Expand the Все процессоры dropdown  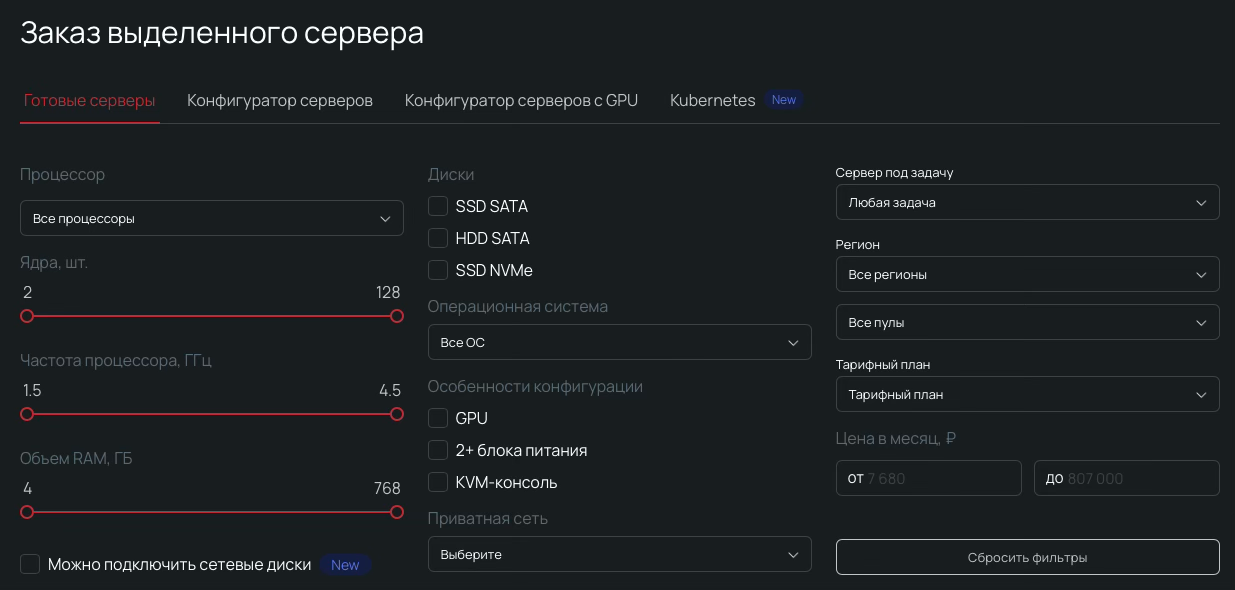click(x=211, y=218)
